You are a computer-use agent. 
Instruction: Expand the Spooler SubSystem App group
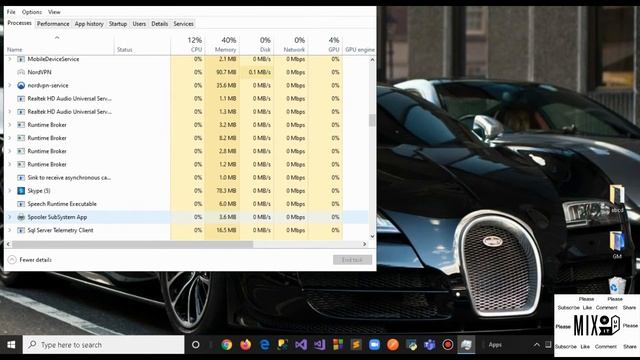pyautogui.click(x=10, y=217)
